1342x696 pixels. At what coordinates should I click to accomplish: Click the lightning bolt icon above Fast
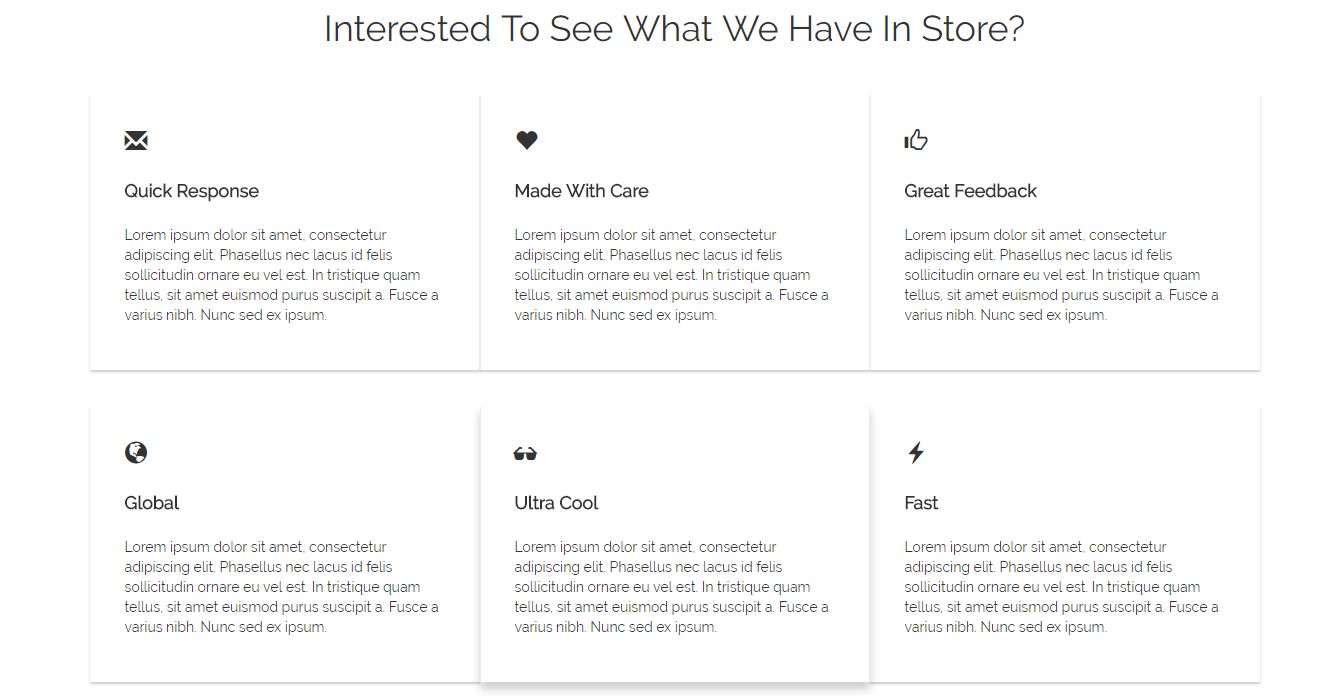pyautogui.click(x=916, y=453)
